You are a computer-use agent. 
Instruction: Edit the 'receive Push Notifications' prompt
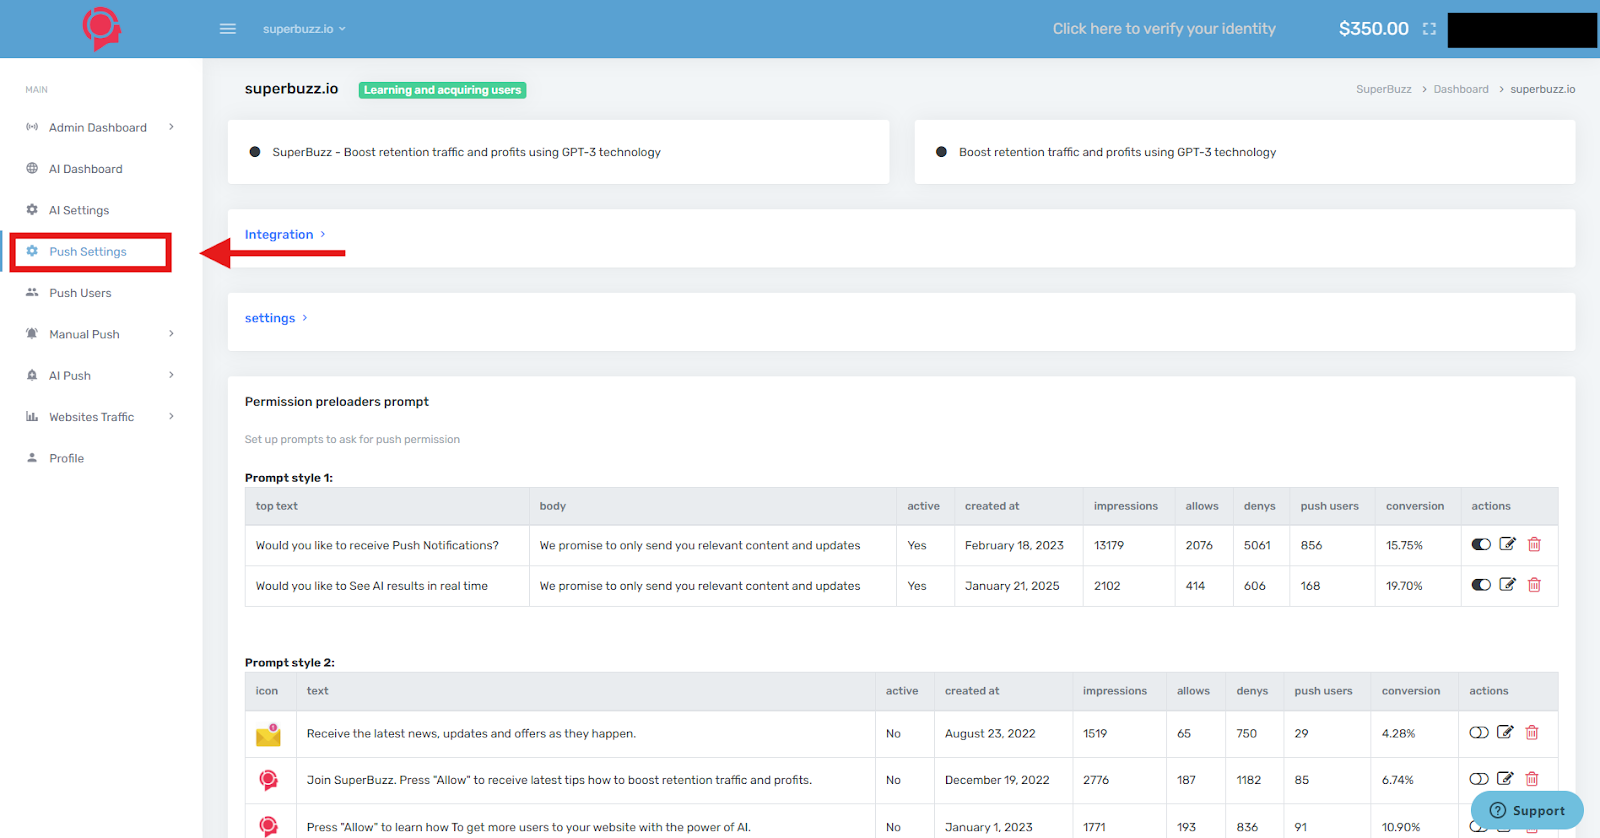(x=1507, y=544)
